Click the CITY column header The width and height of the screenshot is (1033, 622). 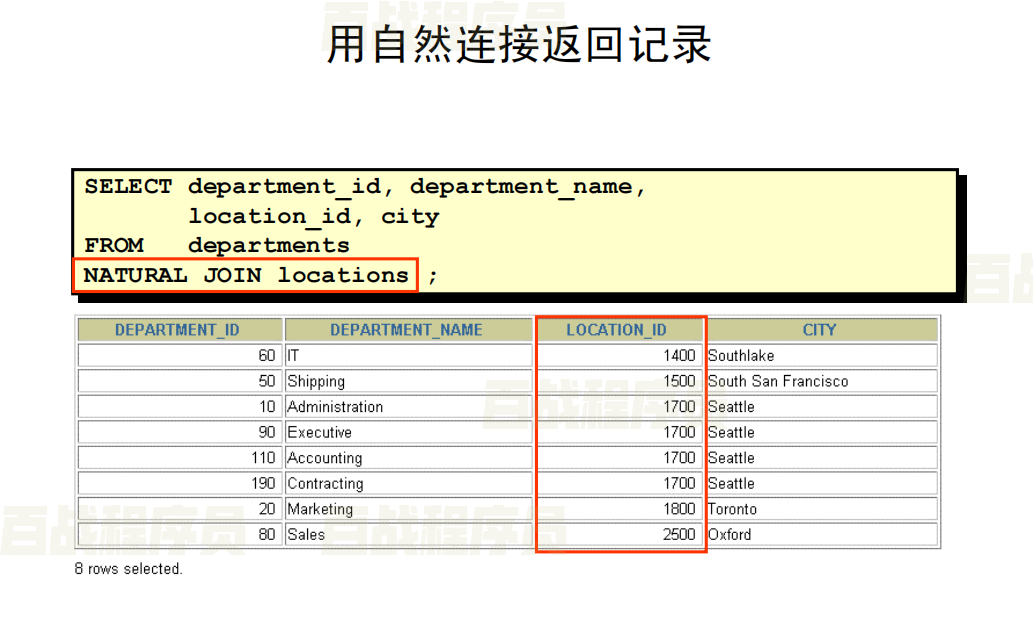click(820, 329)
